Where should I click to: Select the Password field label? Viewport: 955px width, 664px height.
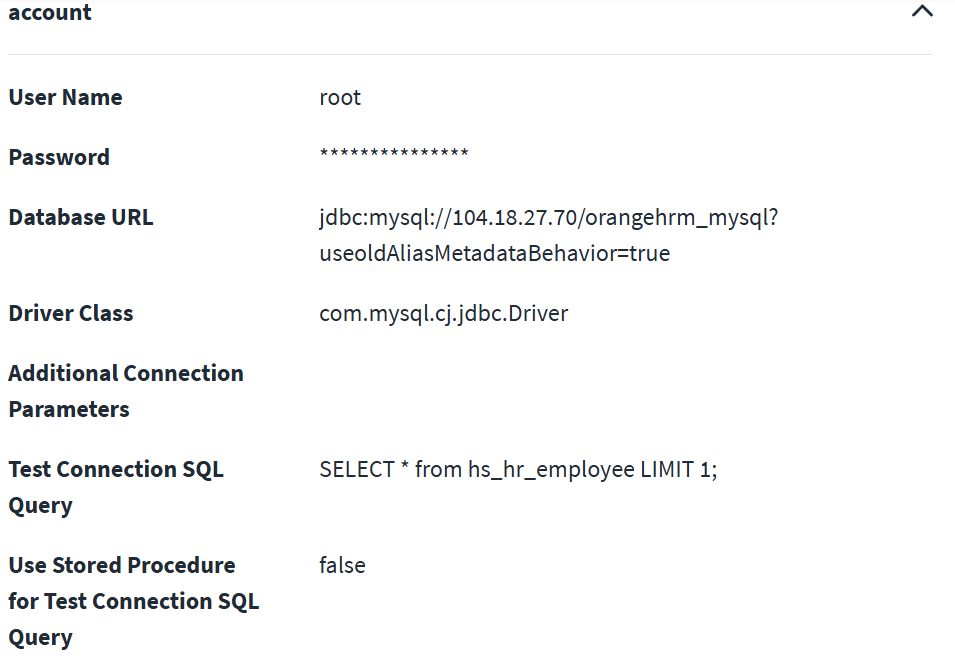59,157
